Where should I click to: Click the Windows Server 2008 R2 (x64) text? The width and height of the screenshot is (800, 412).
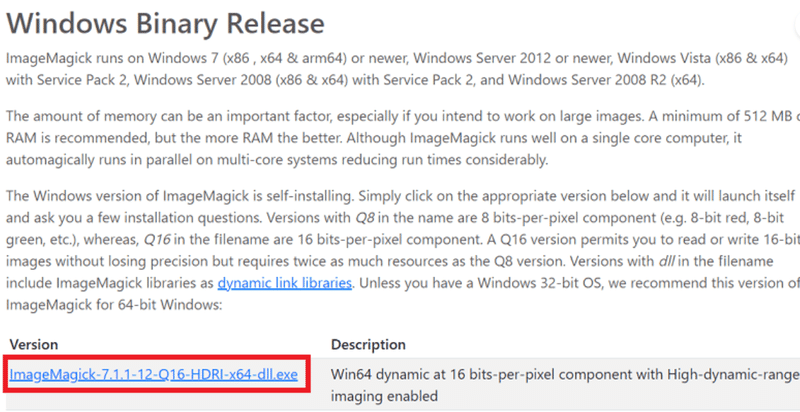[x=605, y=81]
